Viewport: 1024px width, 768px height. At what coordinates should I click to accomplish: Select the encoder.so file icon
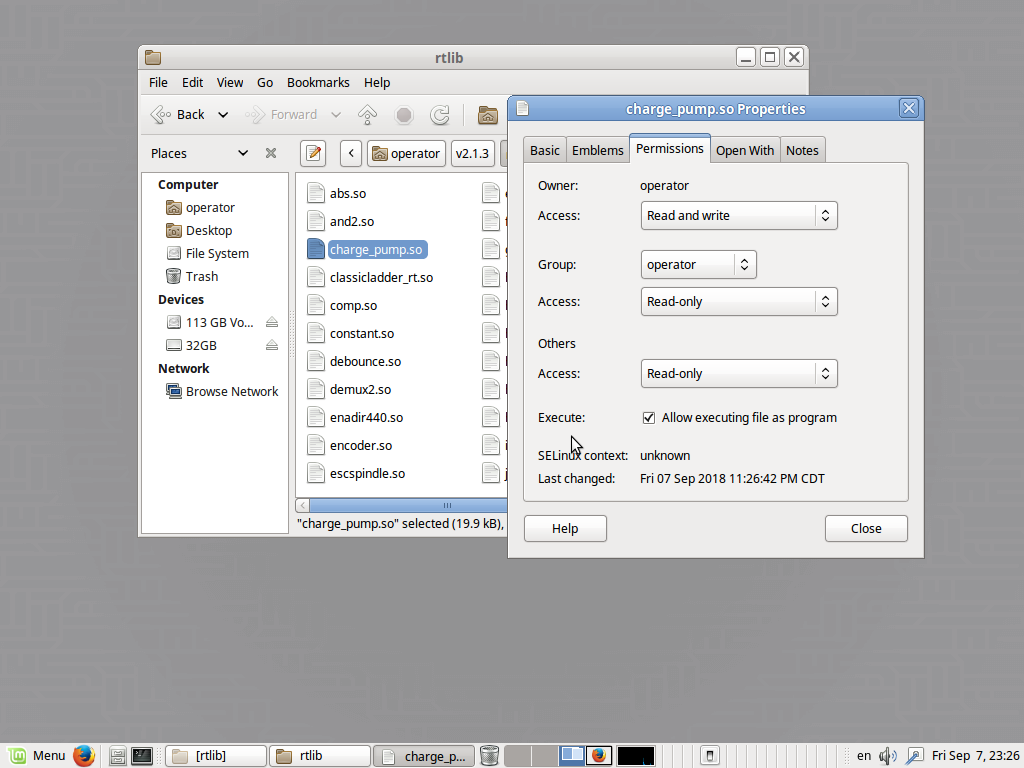click(x=315, y=445)
